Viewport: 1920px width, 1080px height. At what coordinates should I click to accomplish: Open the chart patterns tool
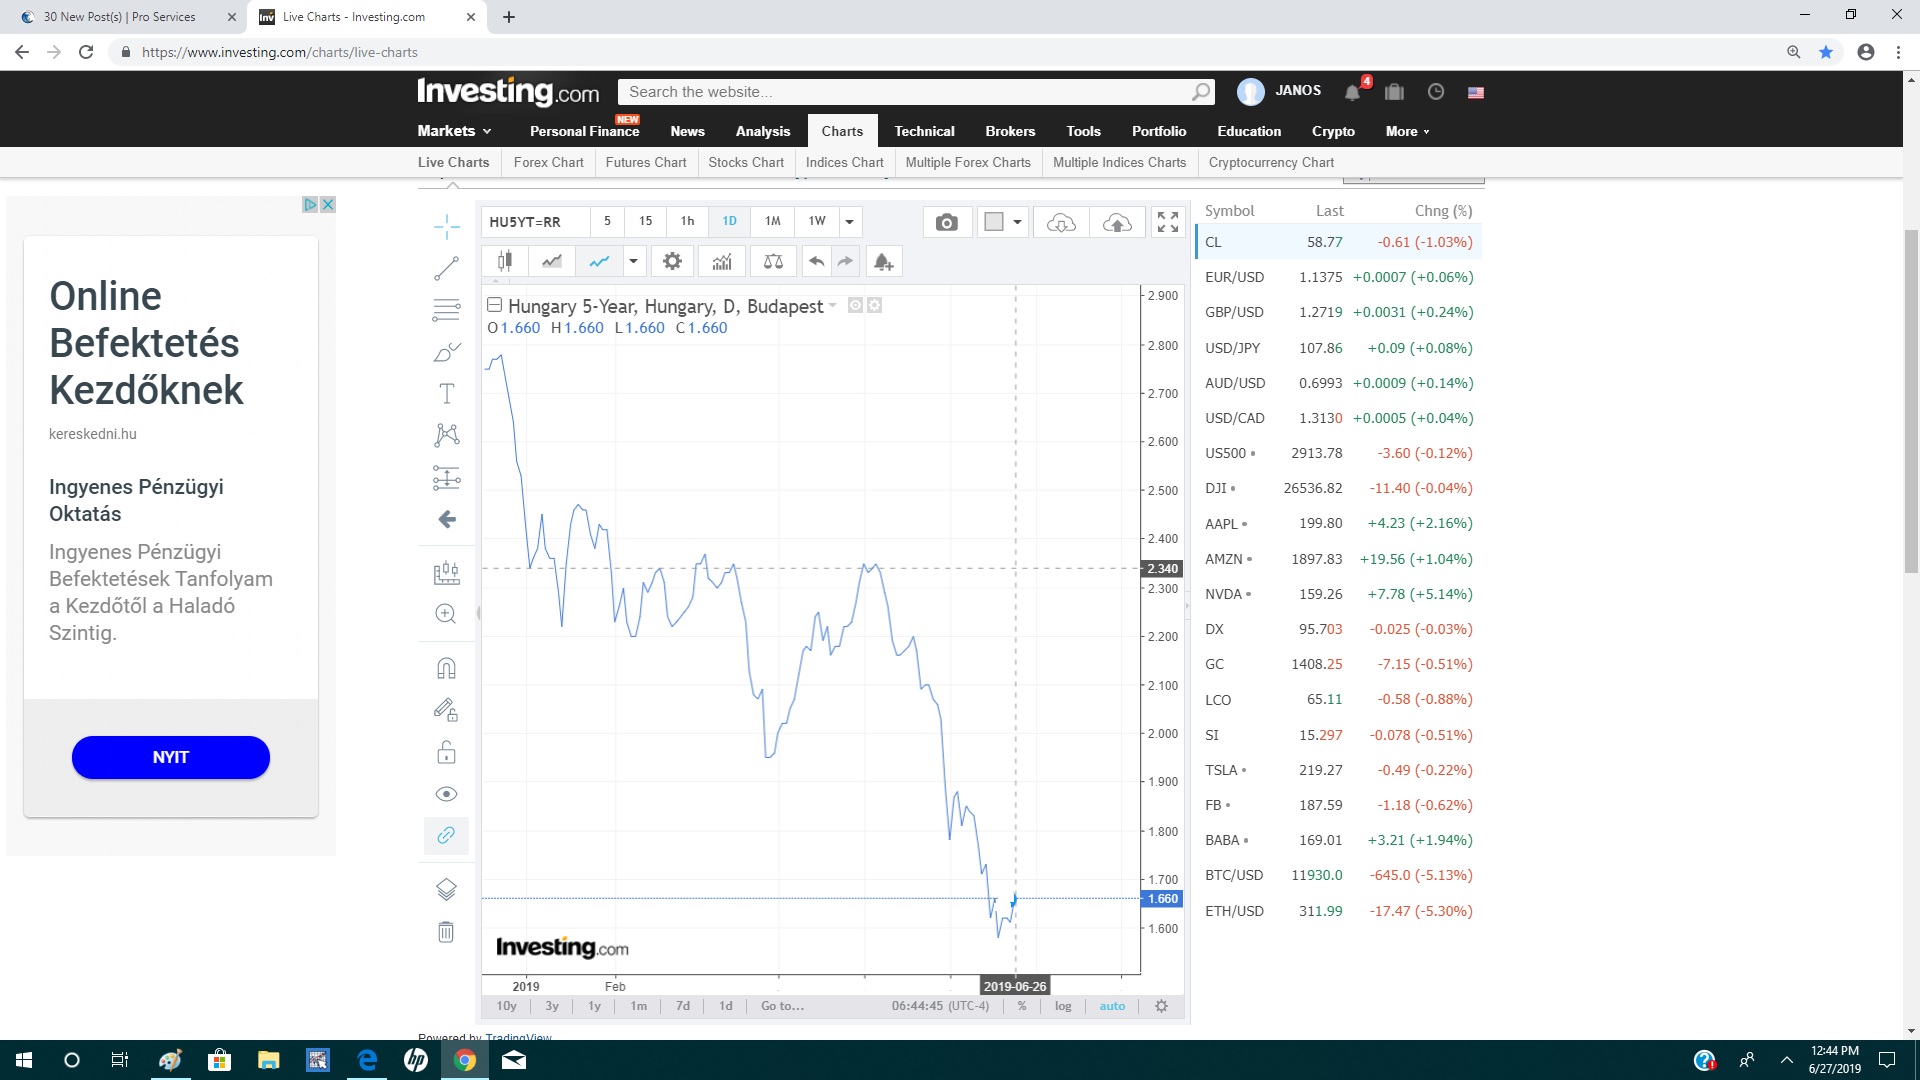(447, 435)
